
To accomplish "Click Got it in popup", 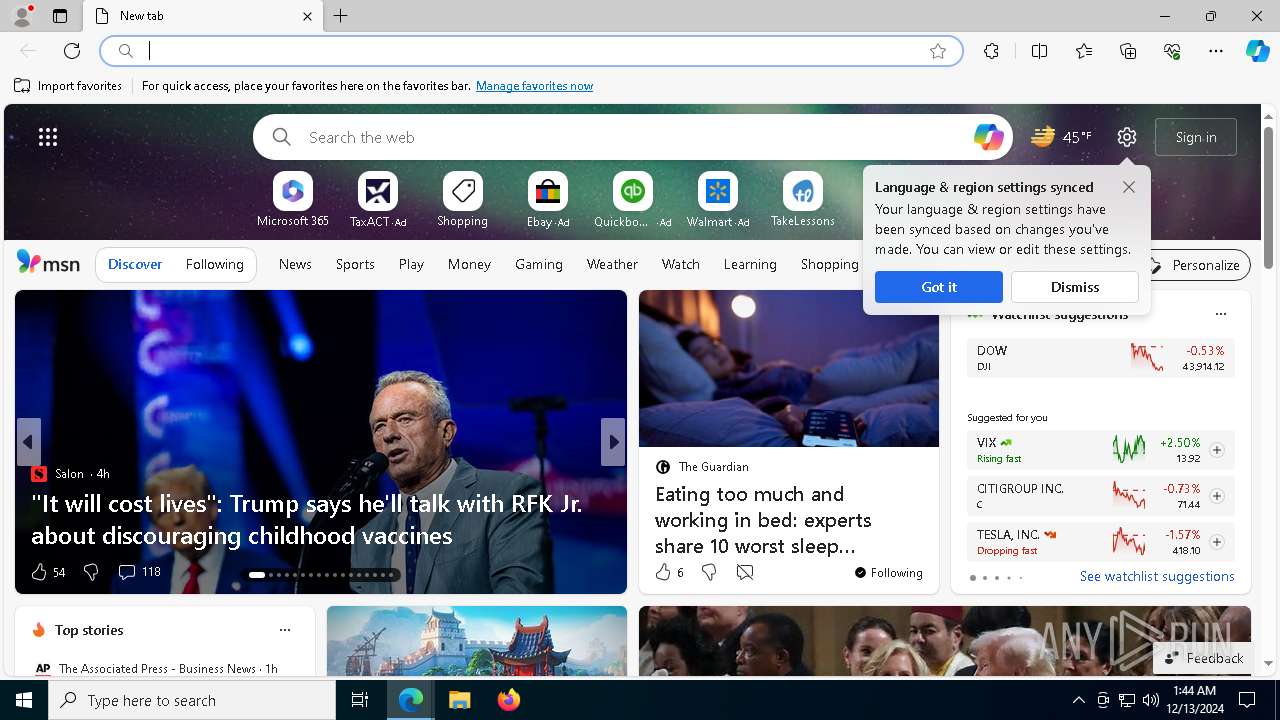I will coord(939,287).
